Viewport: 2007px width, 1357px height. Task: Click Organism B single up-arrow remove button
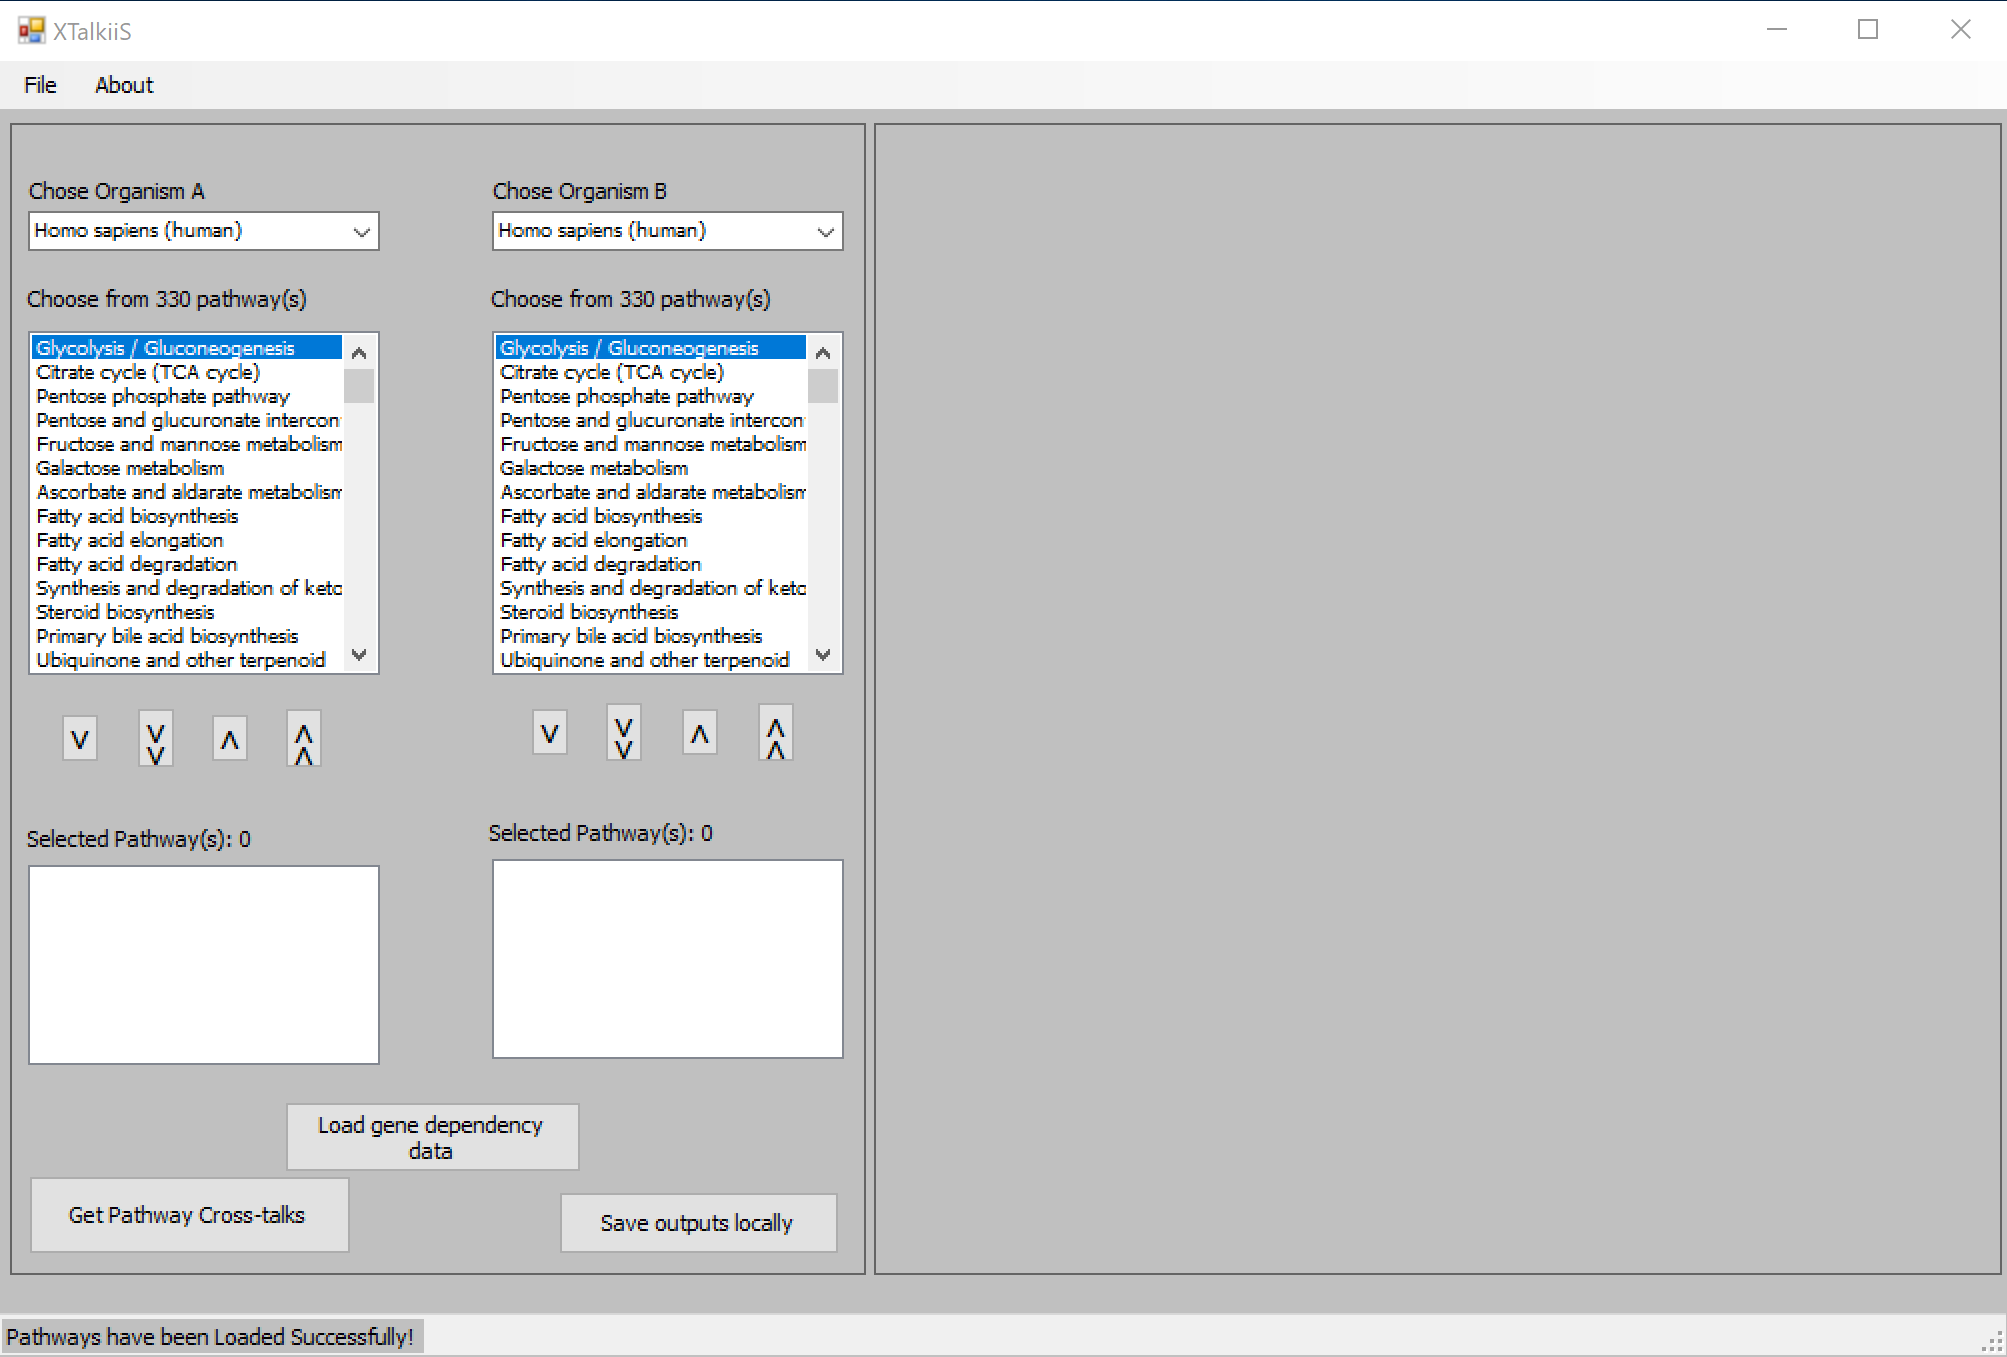tap(700, 734)
